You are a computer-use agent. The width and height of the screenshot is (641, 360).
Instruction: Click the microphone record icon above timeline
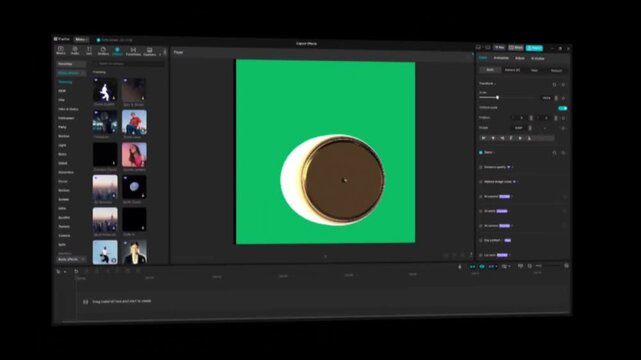pos(459,266)
